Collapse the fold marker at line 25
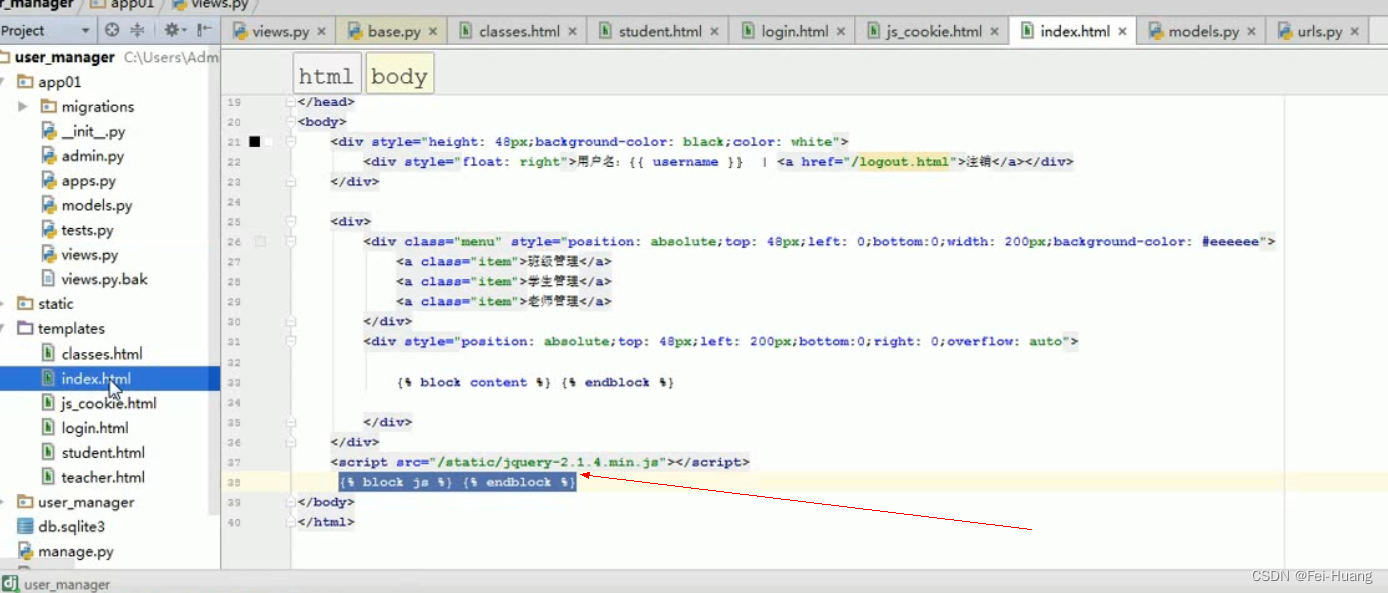Viewport: 1388px width, 593px height. pyautogui.click(x=291, y=222)
